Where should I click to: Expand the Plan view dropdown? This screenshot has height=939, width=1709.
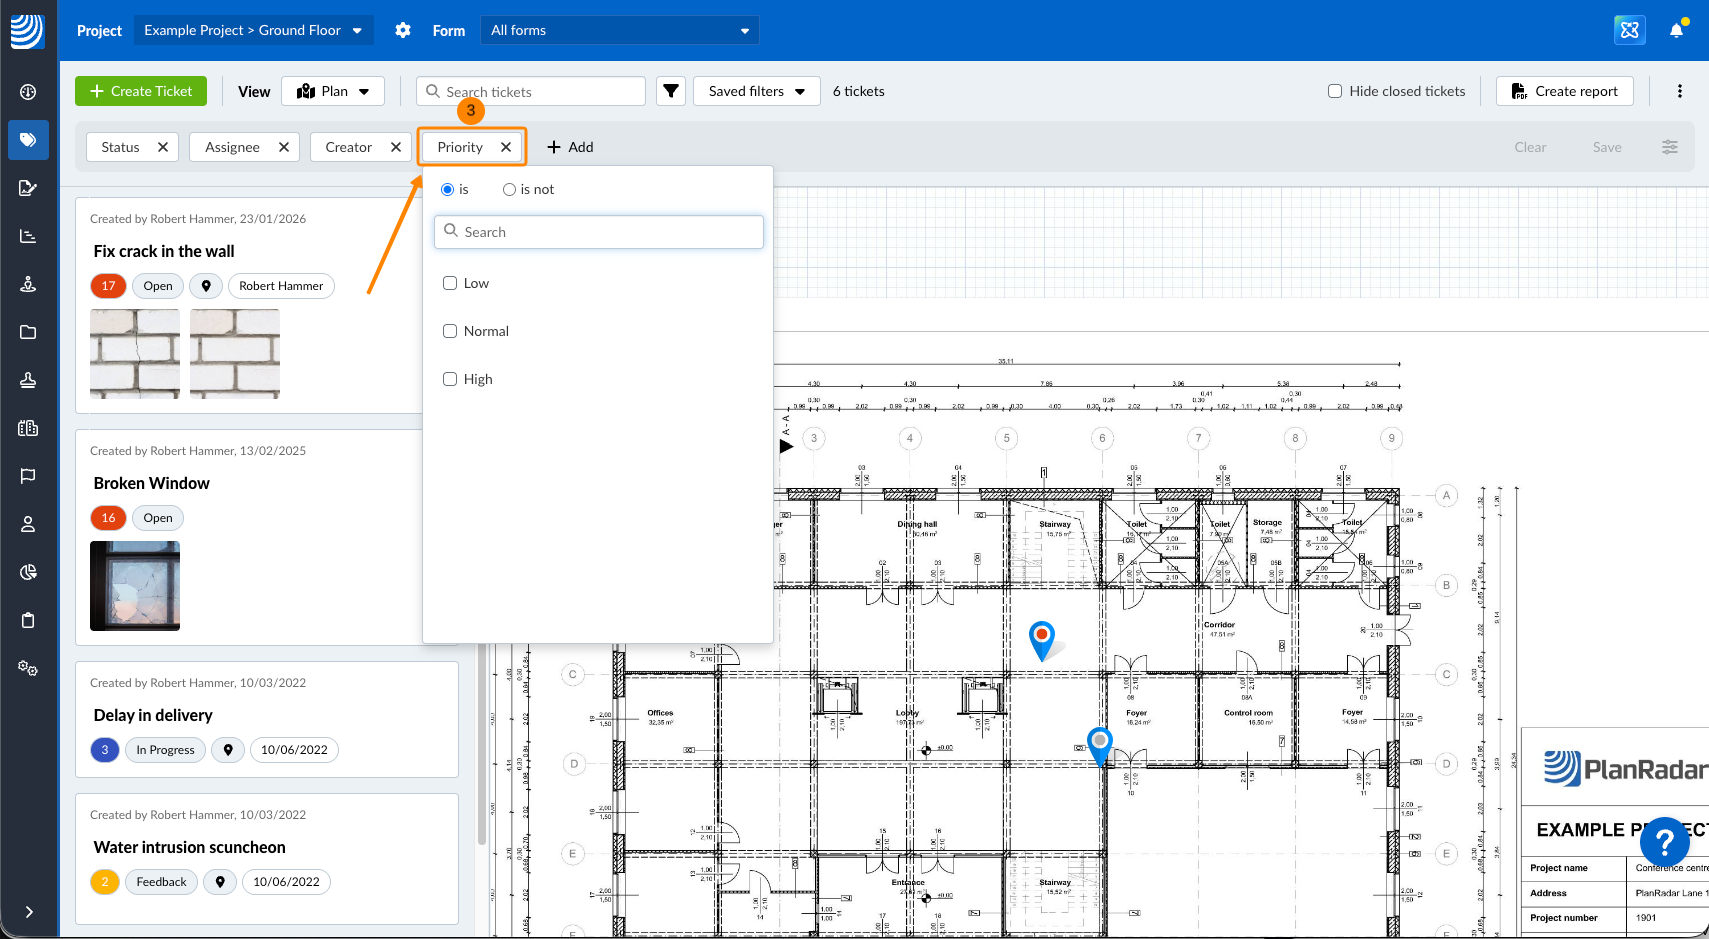333,91
